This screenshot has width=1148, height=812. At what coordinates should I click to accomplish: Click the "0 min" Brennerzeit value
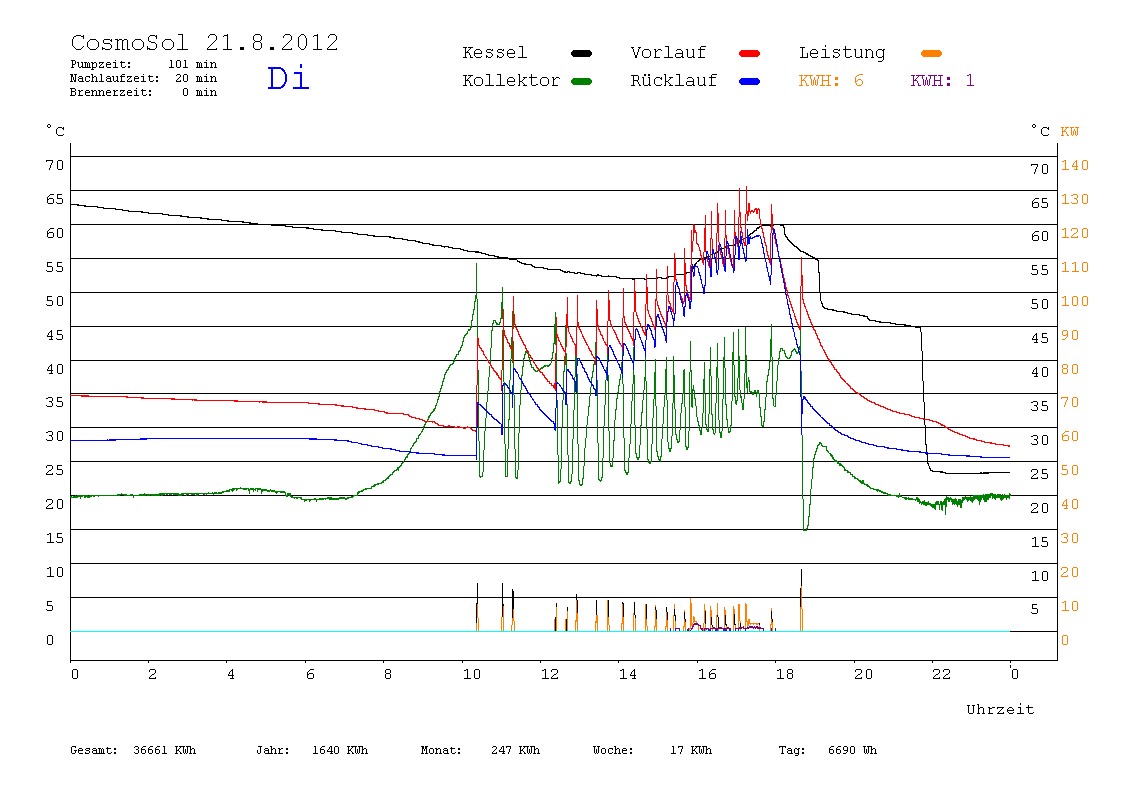200,92
